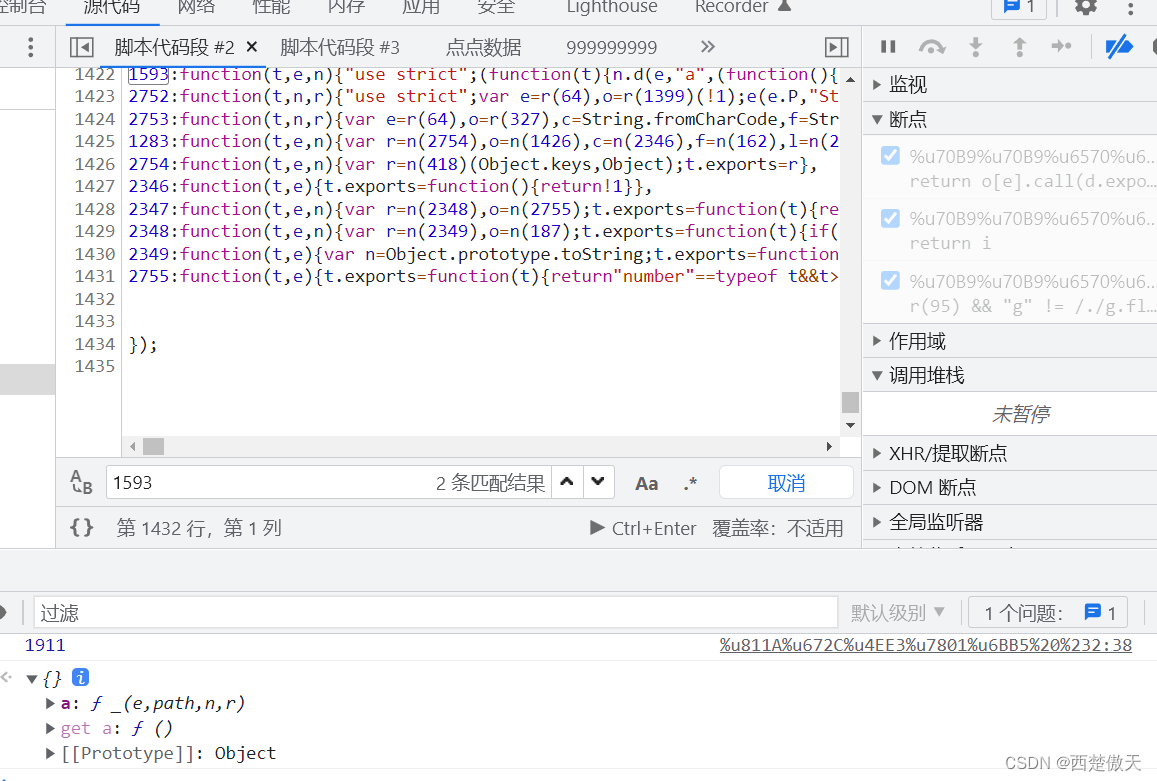Enable regex search with the .* icon
This screenshot has height=781, width=1157.
tap(690, 483)
